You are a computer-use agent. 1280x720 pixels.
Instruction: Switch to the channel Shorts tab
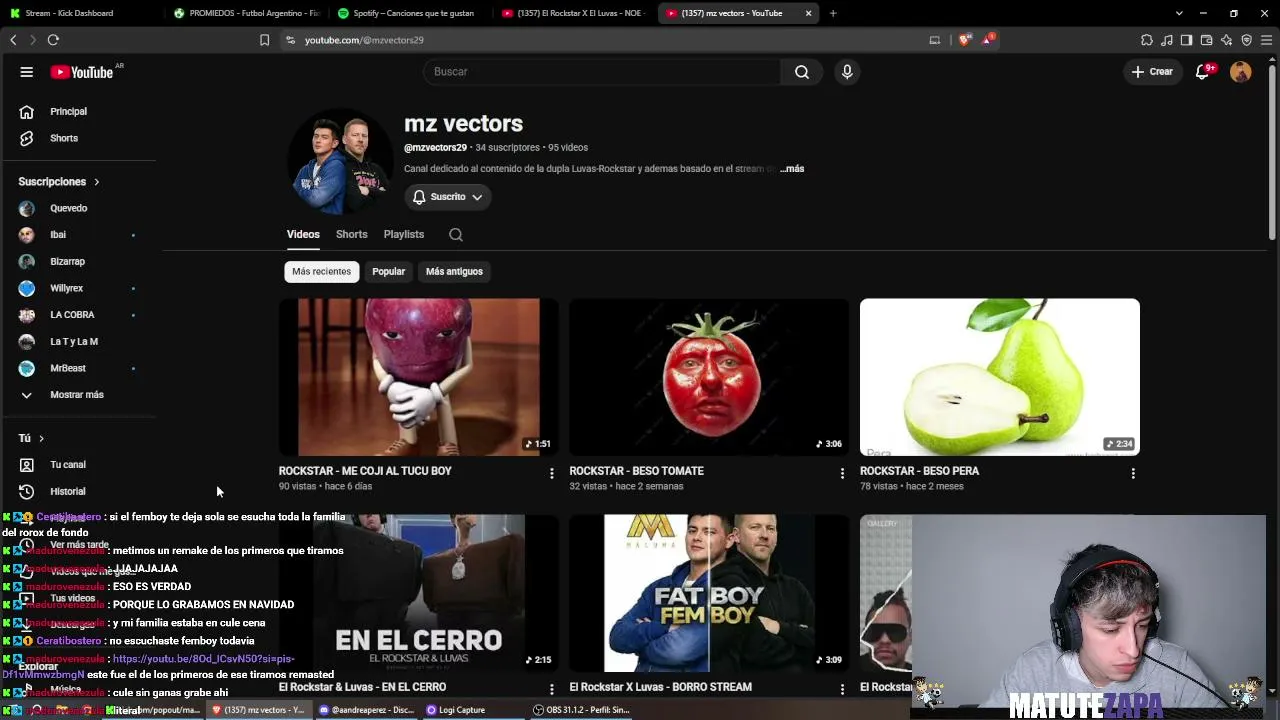pyautogui.click(x=352, y=235)
